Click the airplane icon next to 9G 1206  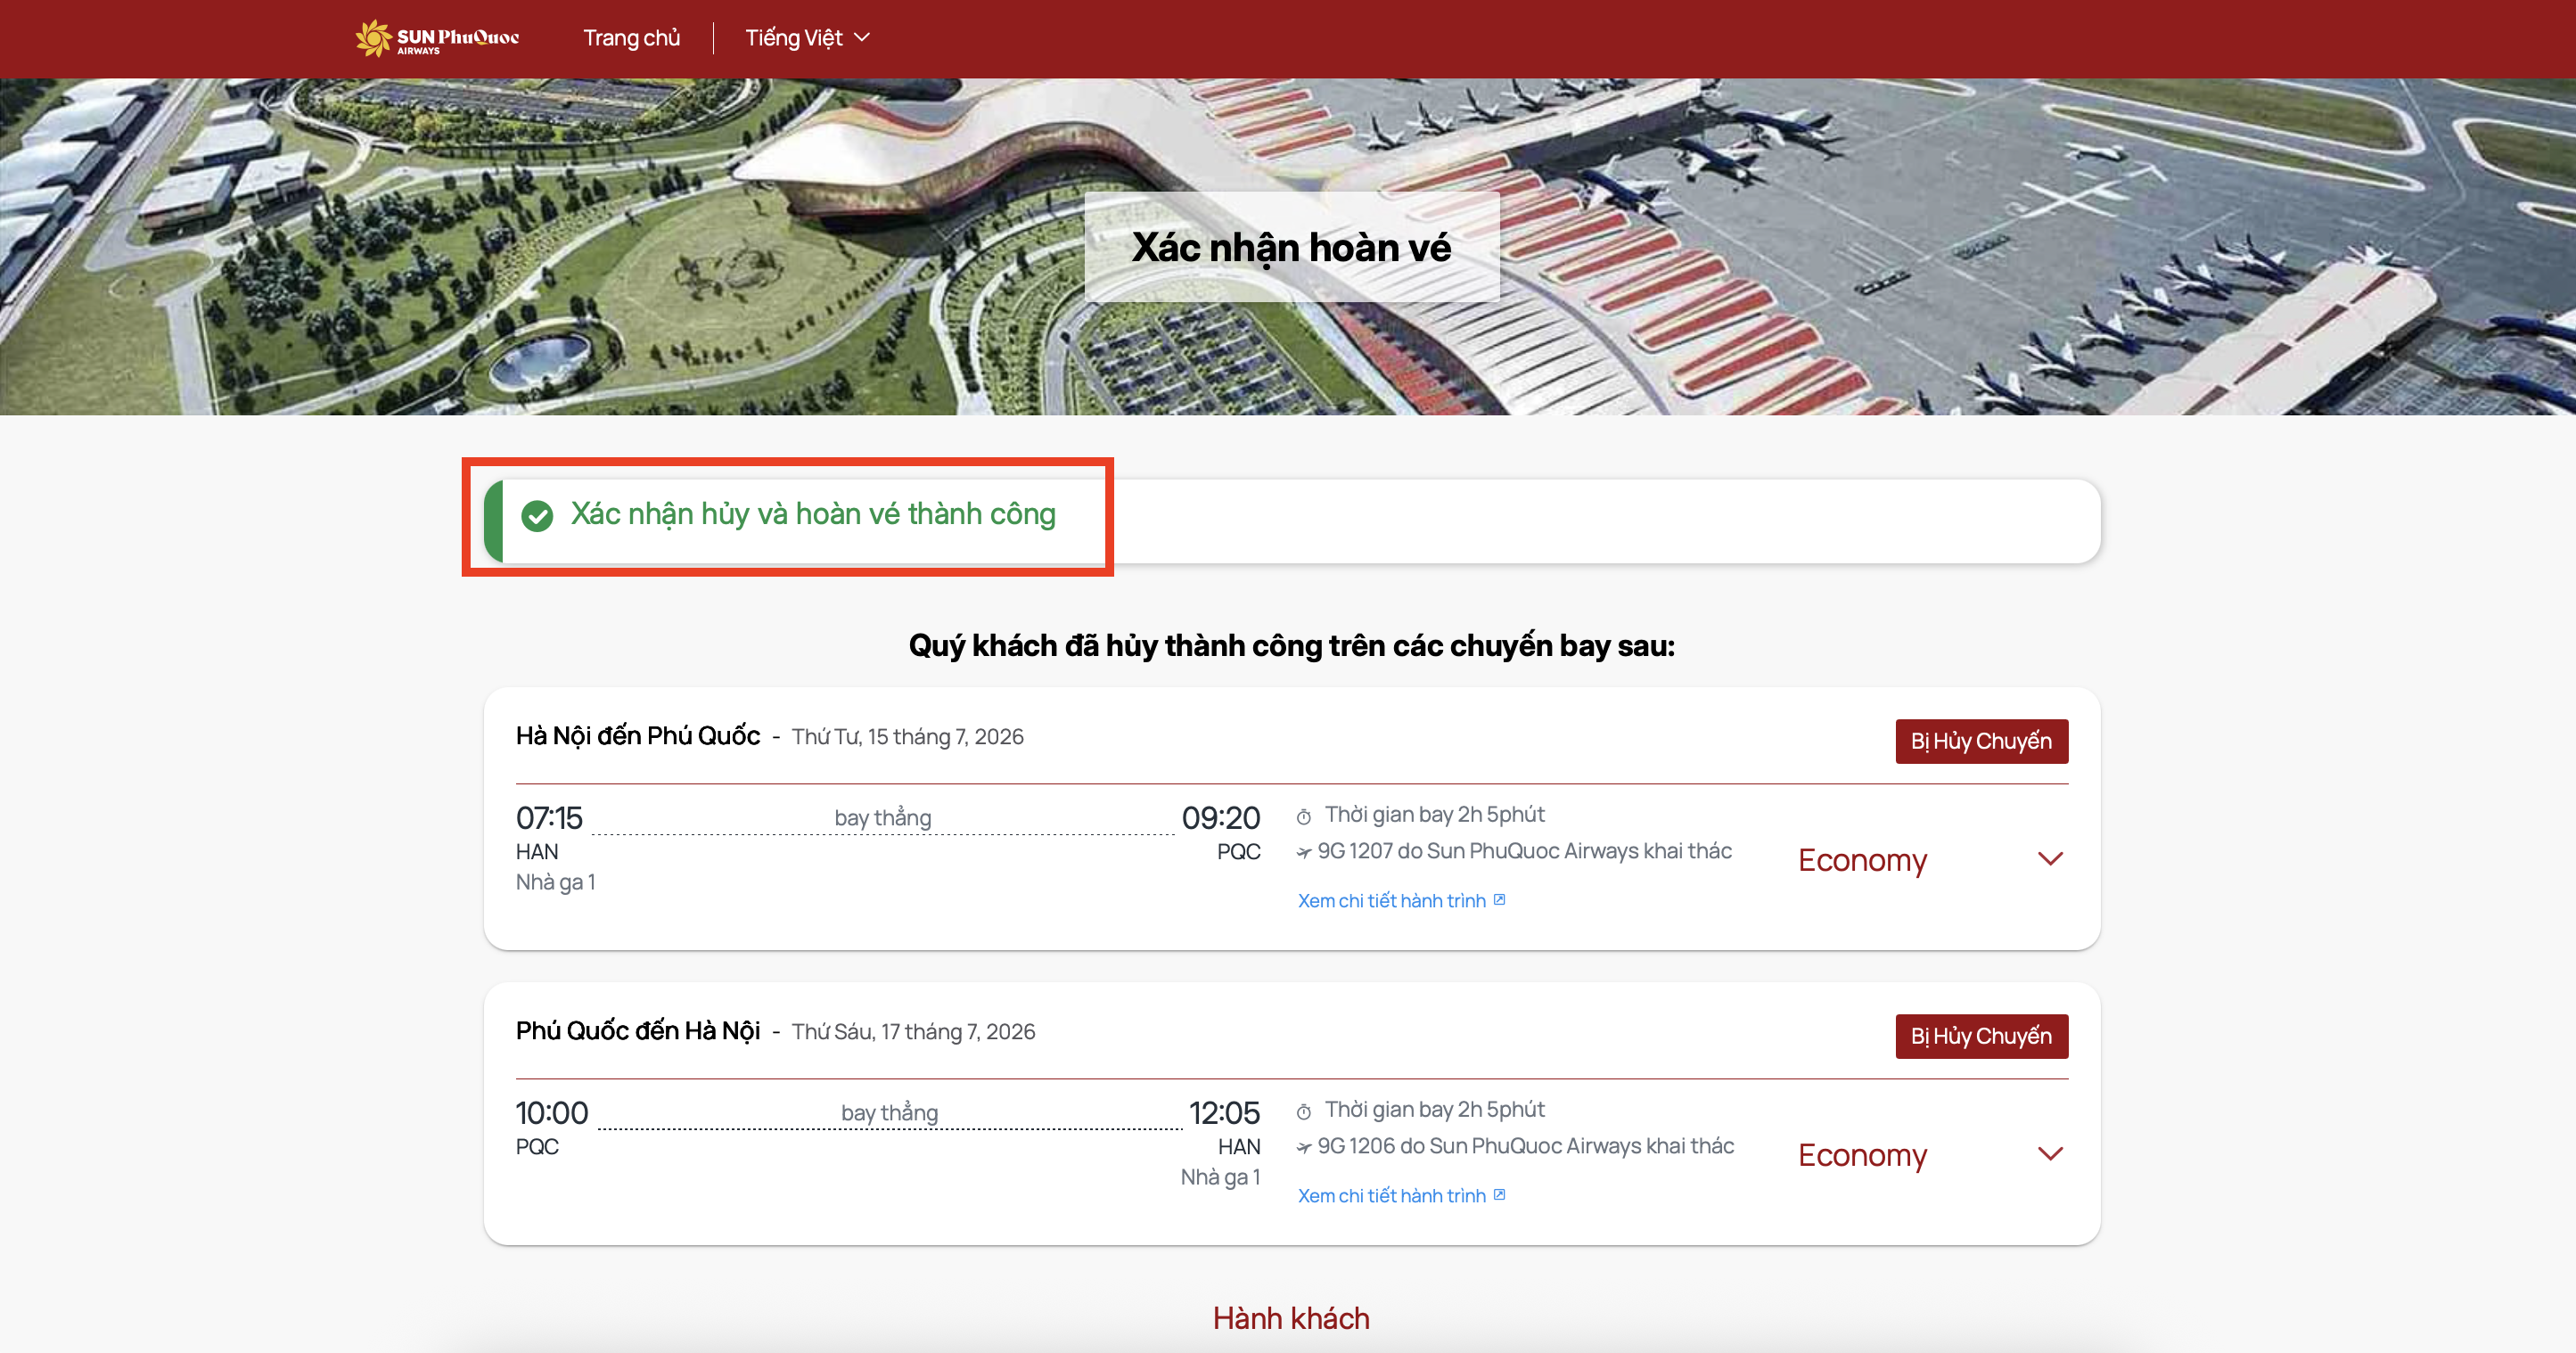coord(1304,1148)
